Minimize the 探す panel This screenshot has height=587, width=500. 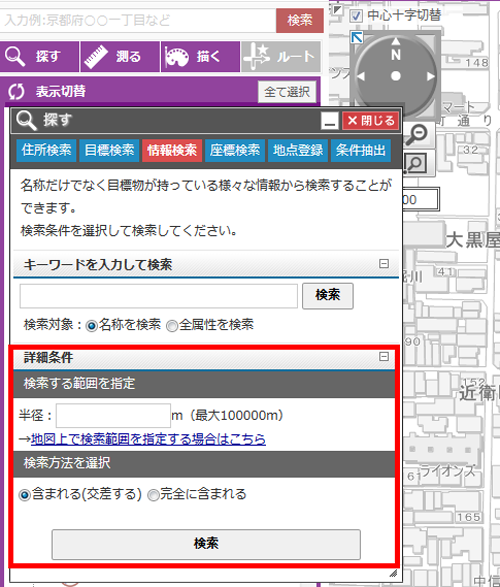coord(330,121)
